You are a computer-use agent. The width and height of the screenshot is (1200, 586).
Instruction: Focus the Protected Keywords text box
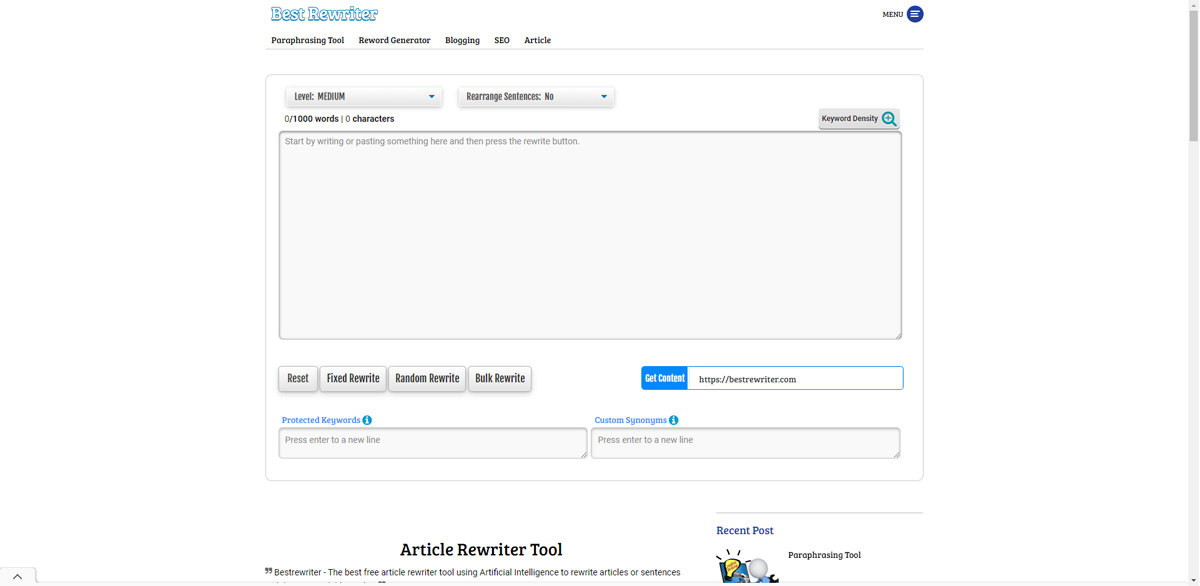(432, 443)
